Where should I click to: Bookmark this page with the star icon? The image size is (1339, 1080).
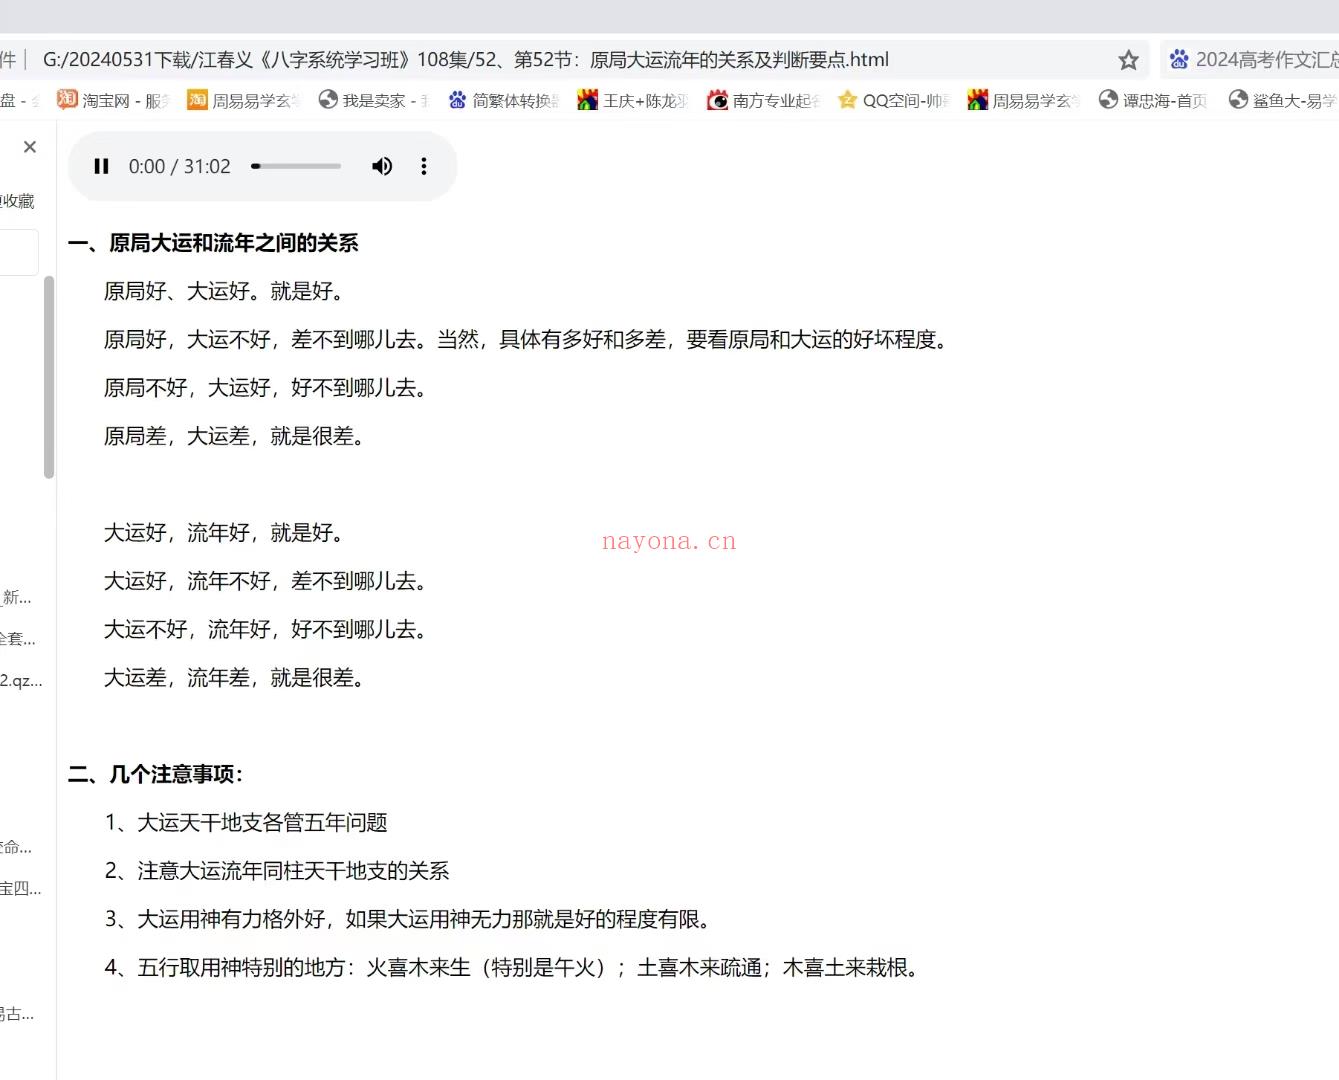pyautogui.click(x=1129, y=60)
